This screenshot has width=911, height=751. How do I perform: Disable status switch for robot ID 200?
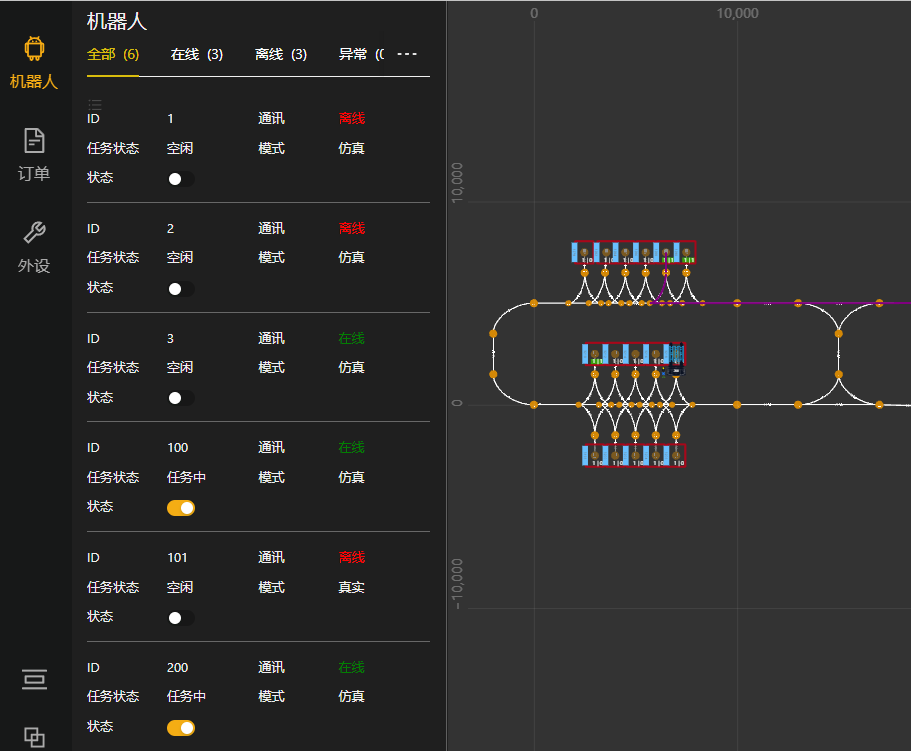181,728
